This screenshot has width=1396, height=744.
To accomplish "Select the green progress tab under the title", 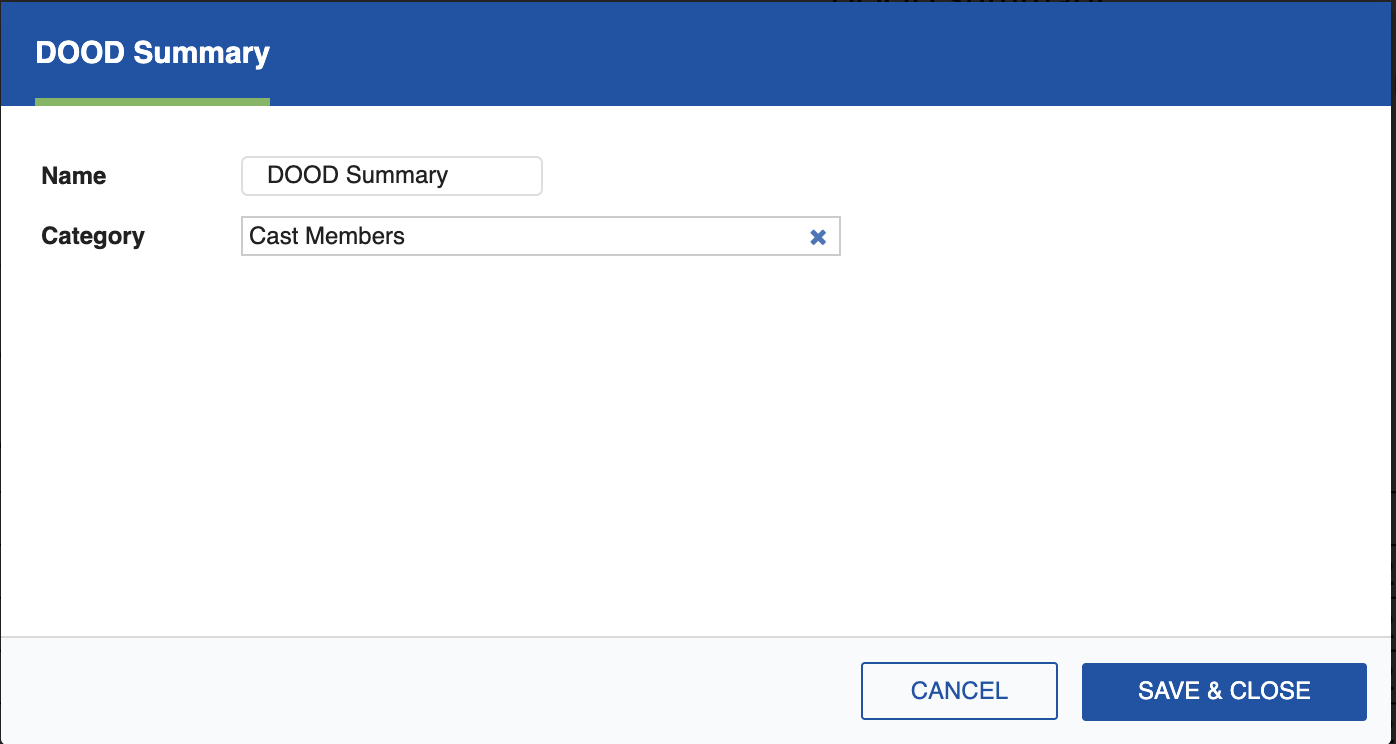I will point(152,100).
